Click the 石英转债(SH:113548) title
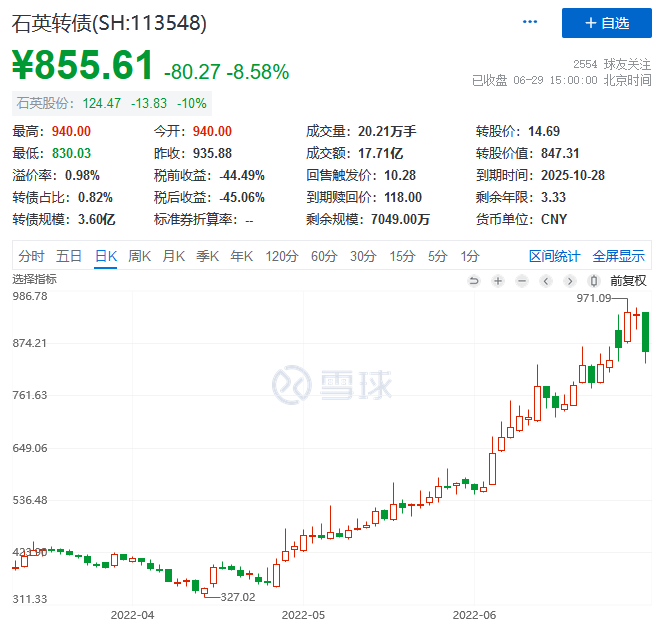The width and height of the screenshot is (667, 632). [109, 23]
